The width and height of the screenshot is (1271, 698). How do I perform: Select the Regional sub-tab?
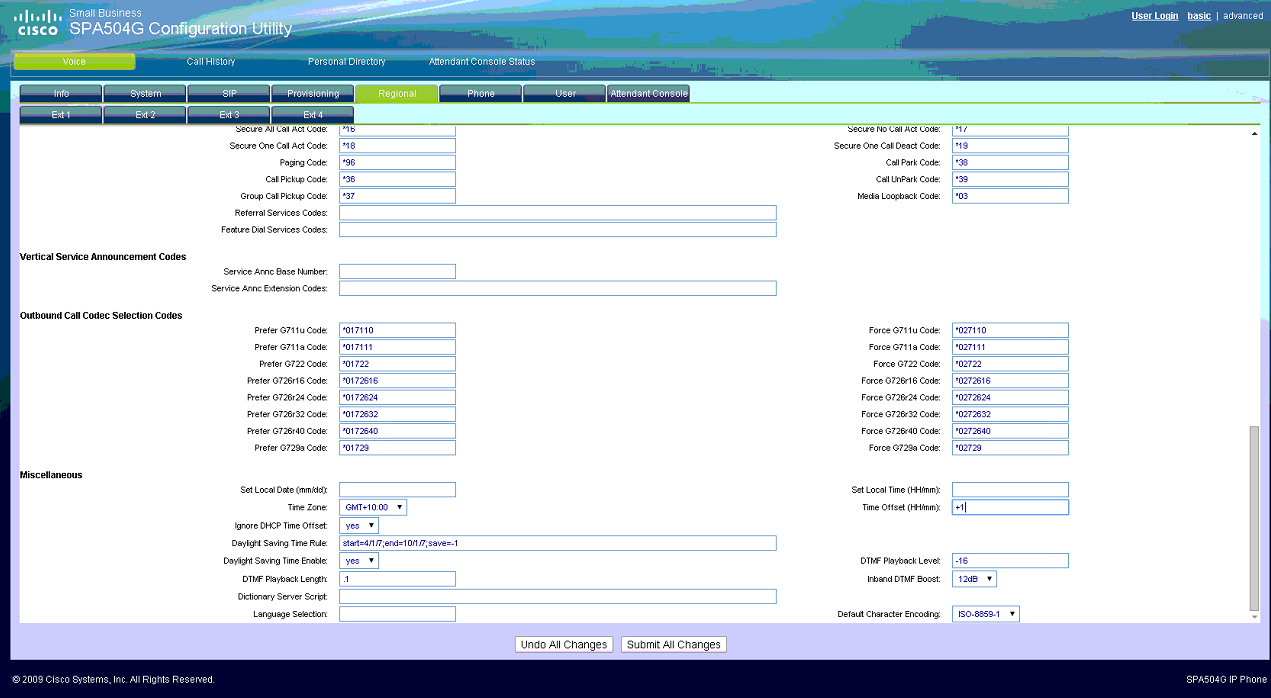[x=397, y=94]
